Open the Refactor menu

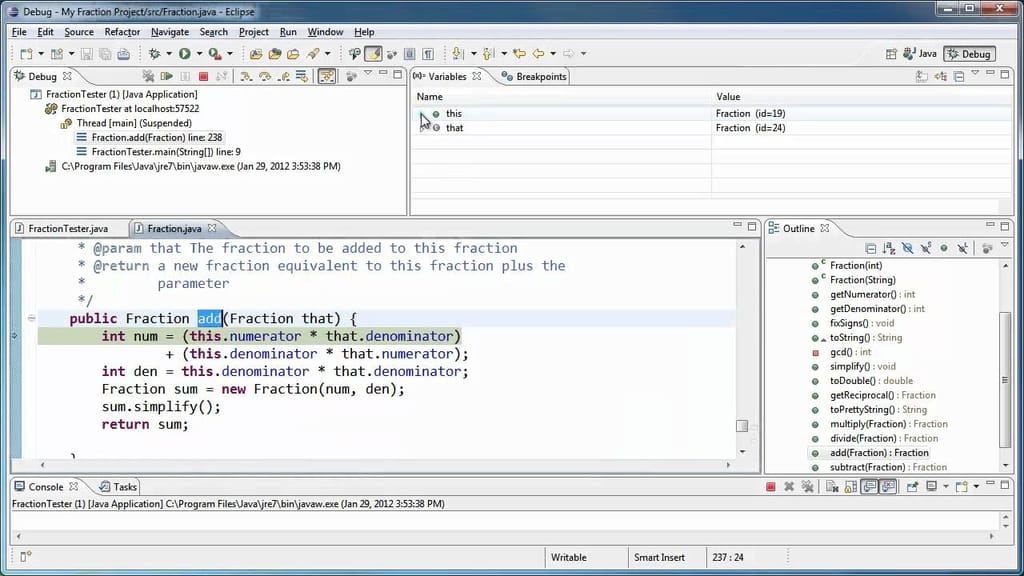[121, 31]
